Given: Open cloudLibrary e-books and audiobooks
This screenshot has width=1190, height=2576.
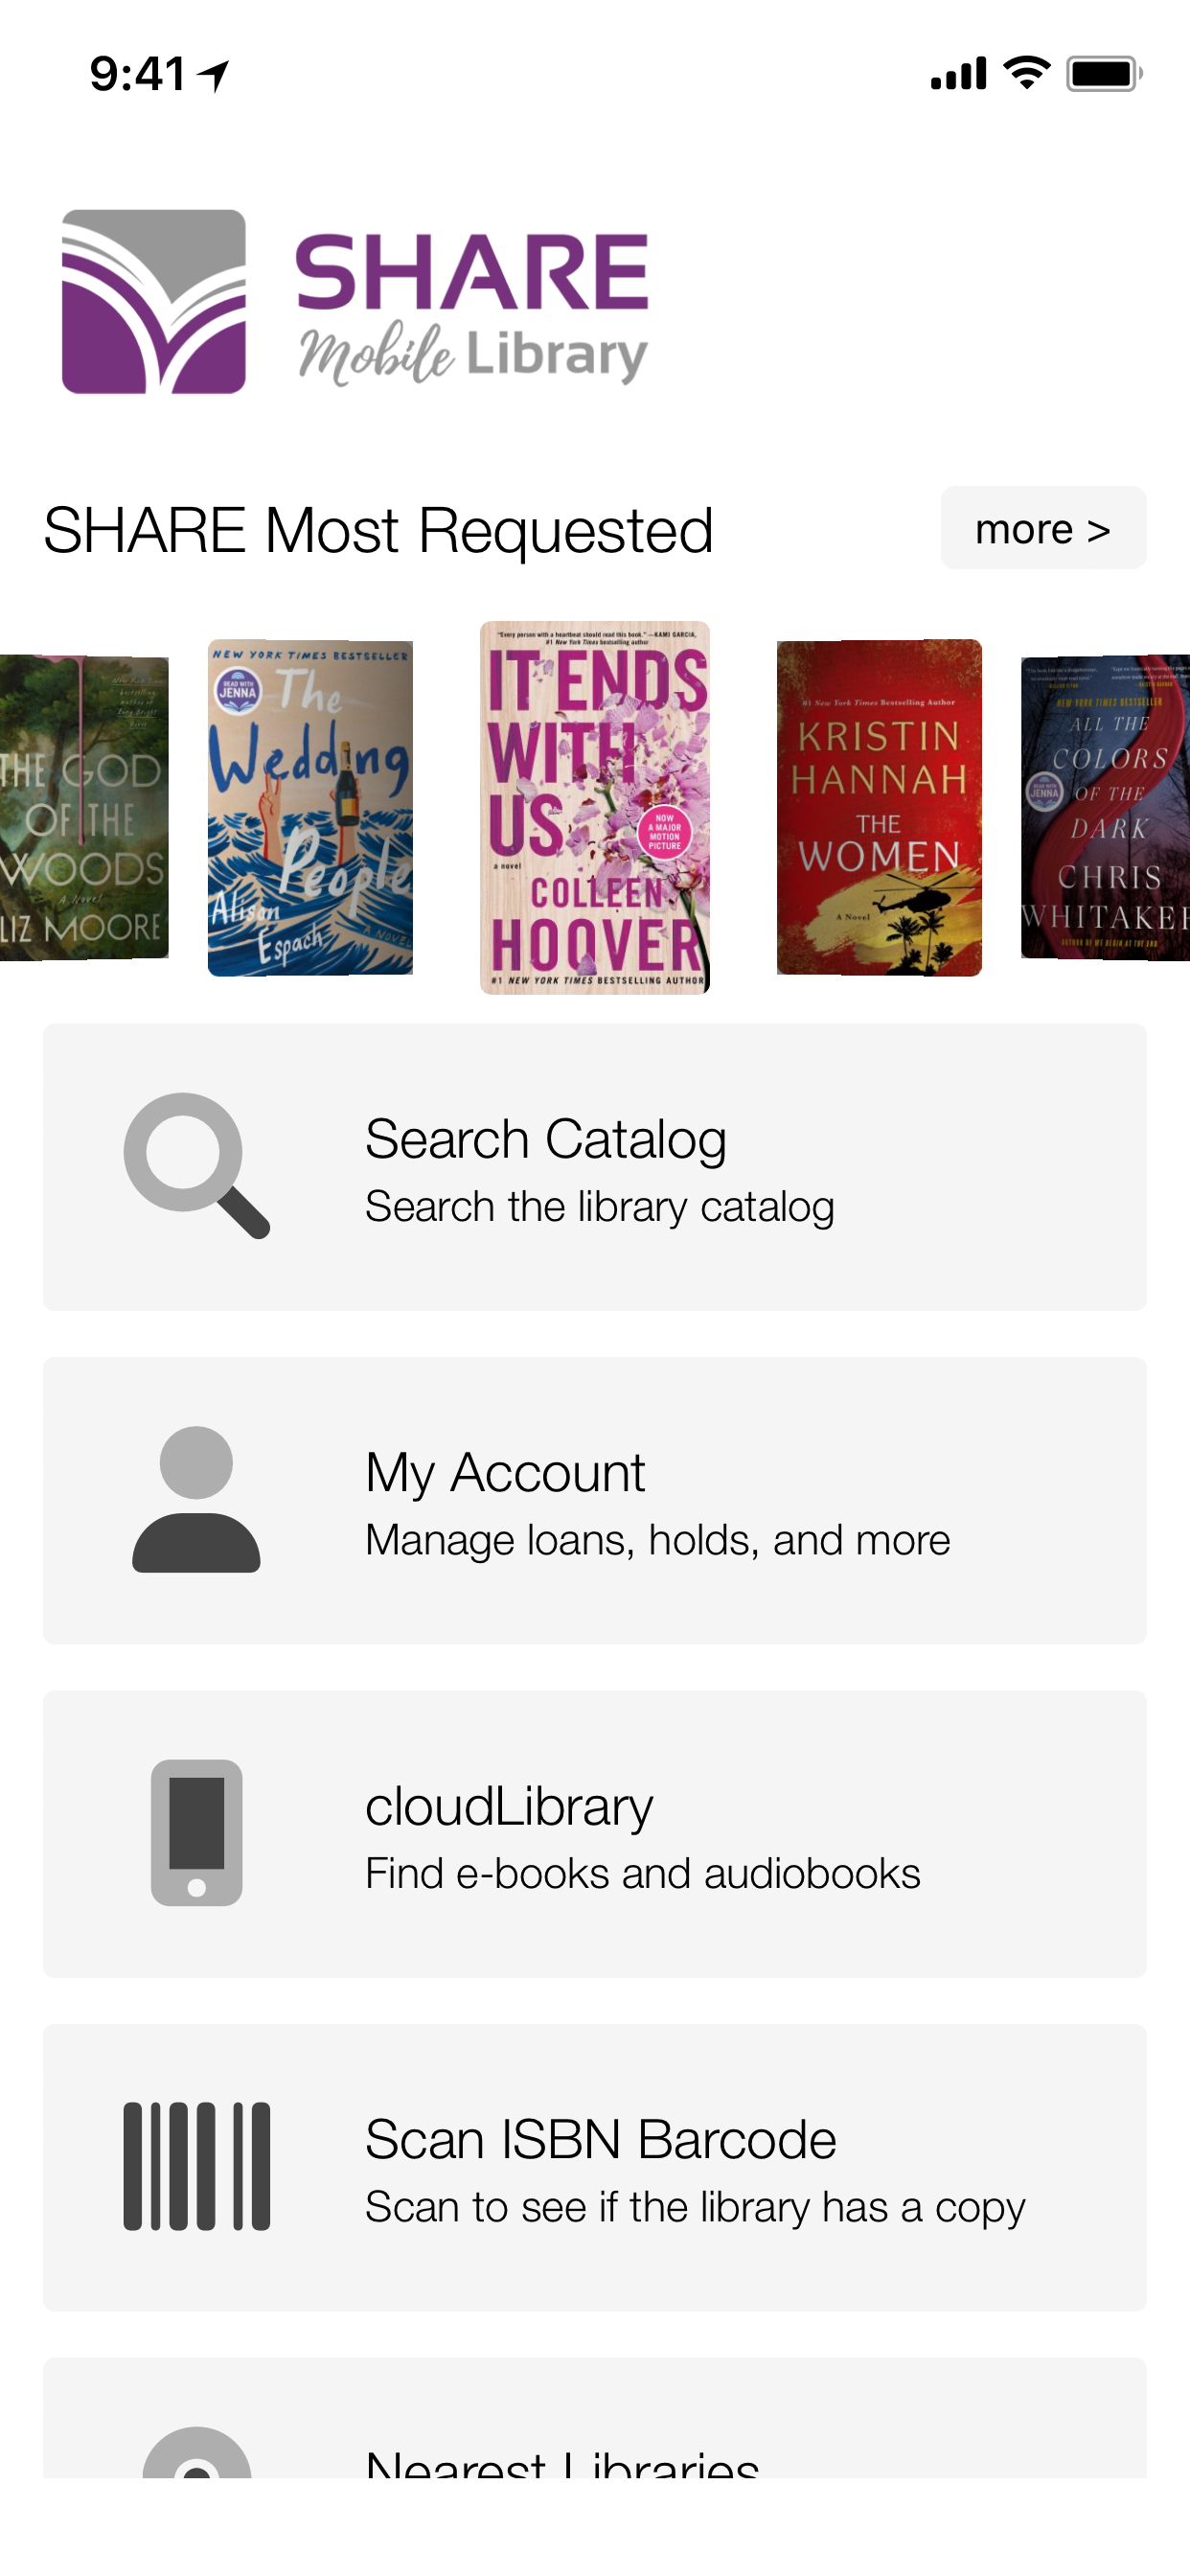Looking at the screenshot, I should 595,1833.
